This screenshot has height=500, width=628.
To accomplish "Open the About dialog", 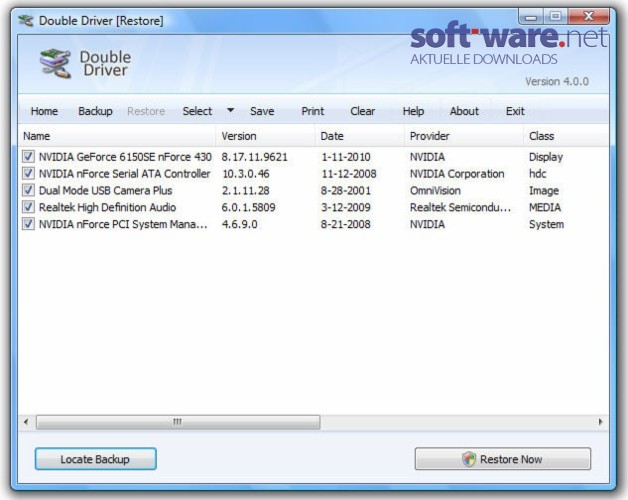I will click(x=464, y=111).
